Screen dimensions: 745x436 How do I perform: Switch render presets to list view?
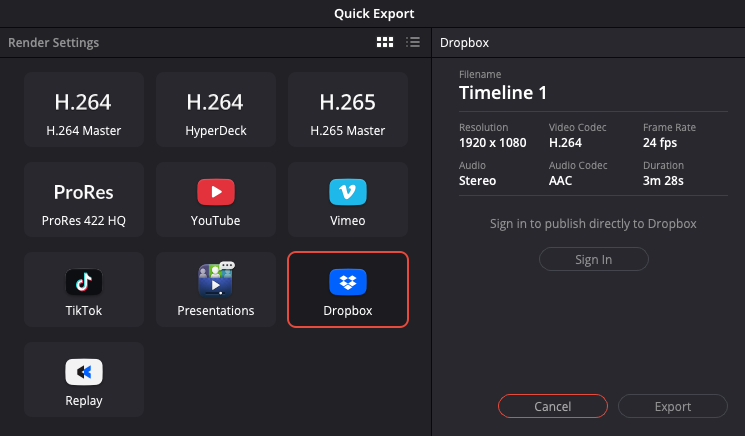[x=413, y=43]
